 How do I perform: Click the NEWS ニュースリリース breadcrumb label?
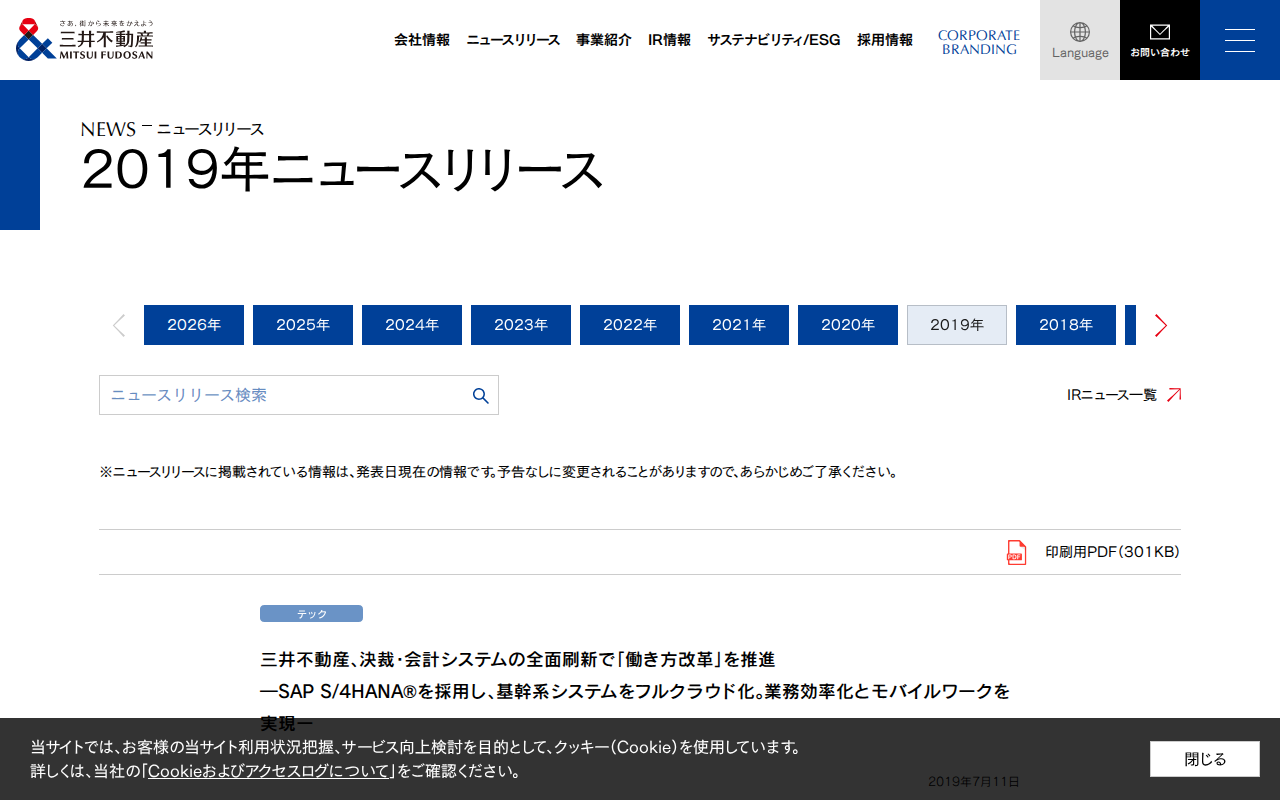[173, 129]
